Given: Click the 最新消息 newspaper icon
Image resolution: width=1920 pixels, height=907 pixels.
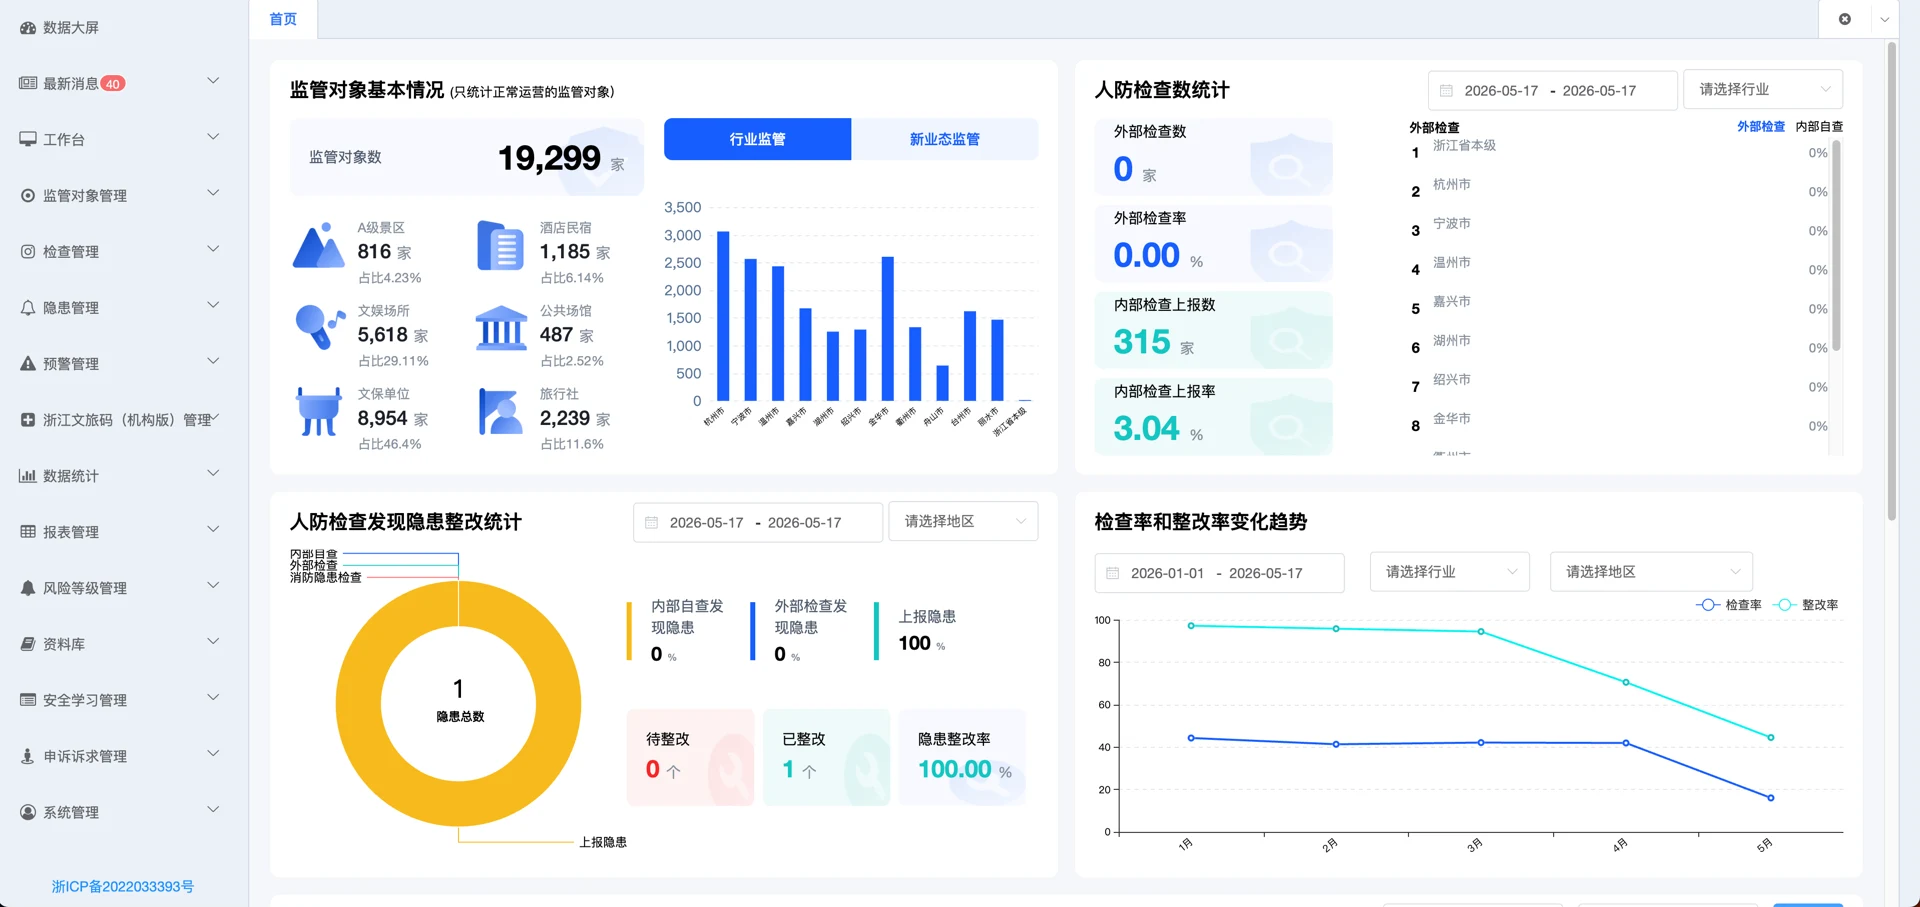Looking at the screenshot, I should (28, 83).
